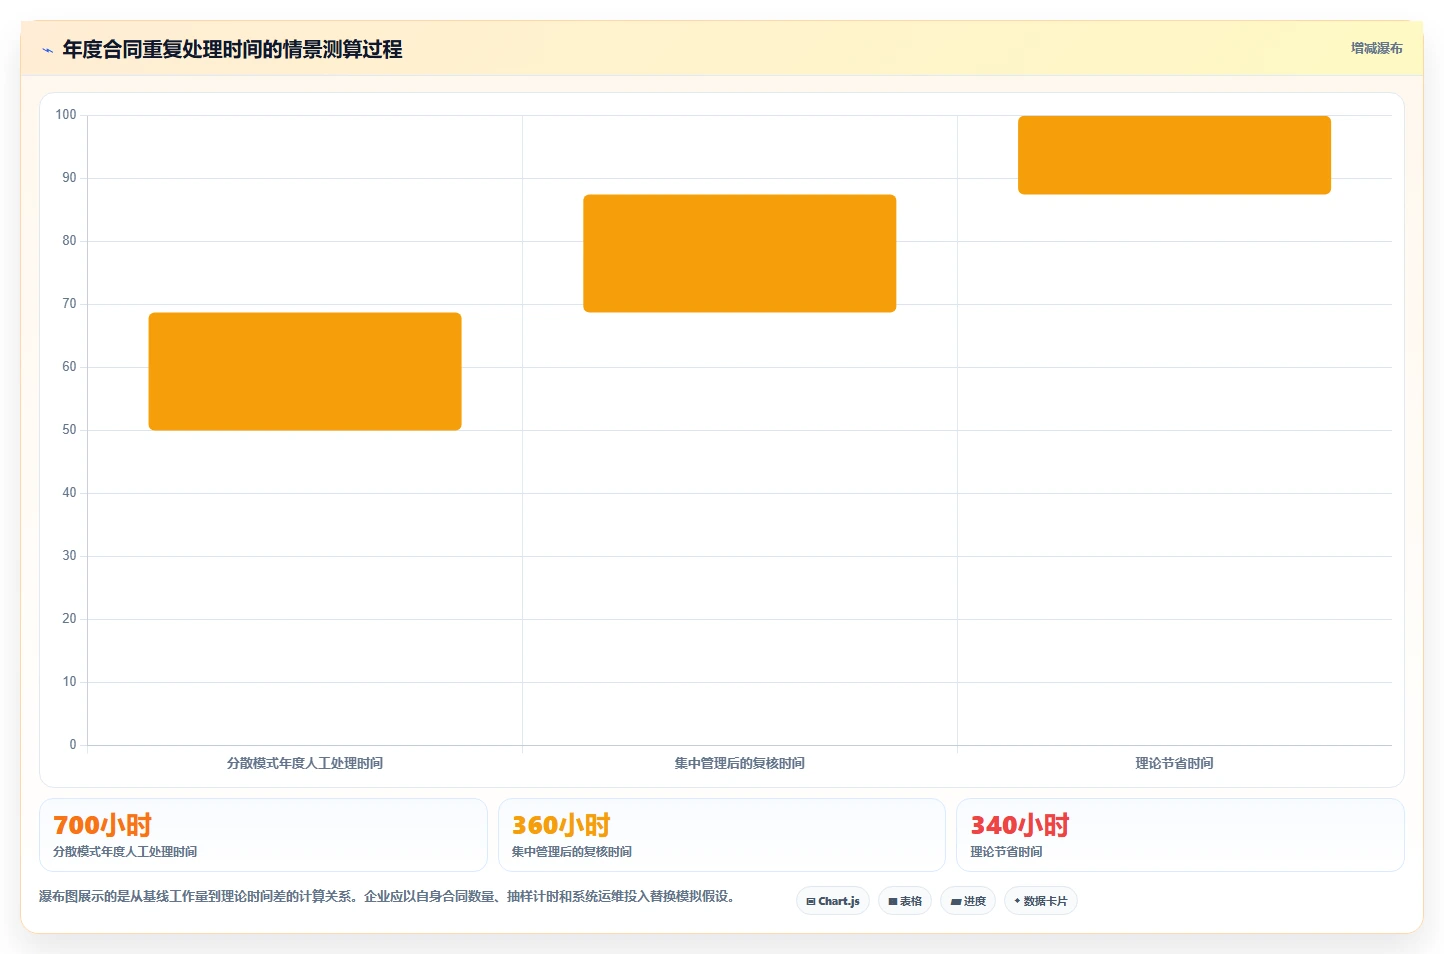
Task: Click the blue icon beside the chart title
Action: [47, 50]
